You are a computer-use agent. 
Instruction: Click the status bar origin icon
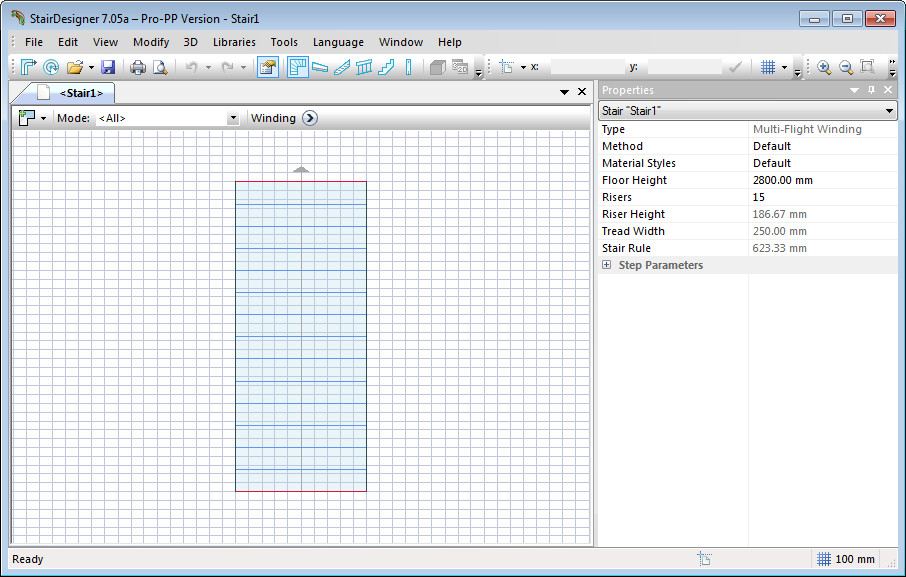(704, 559)
